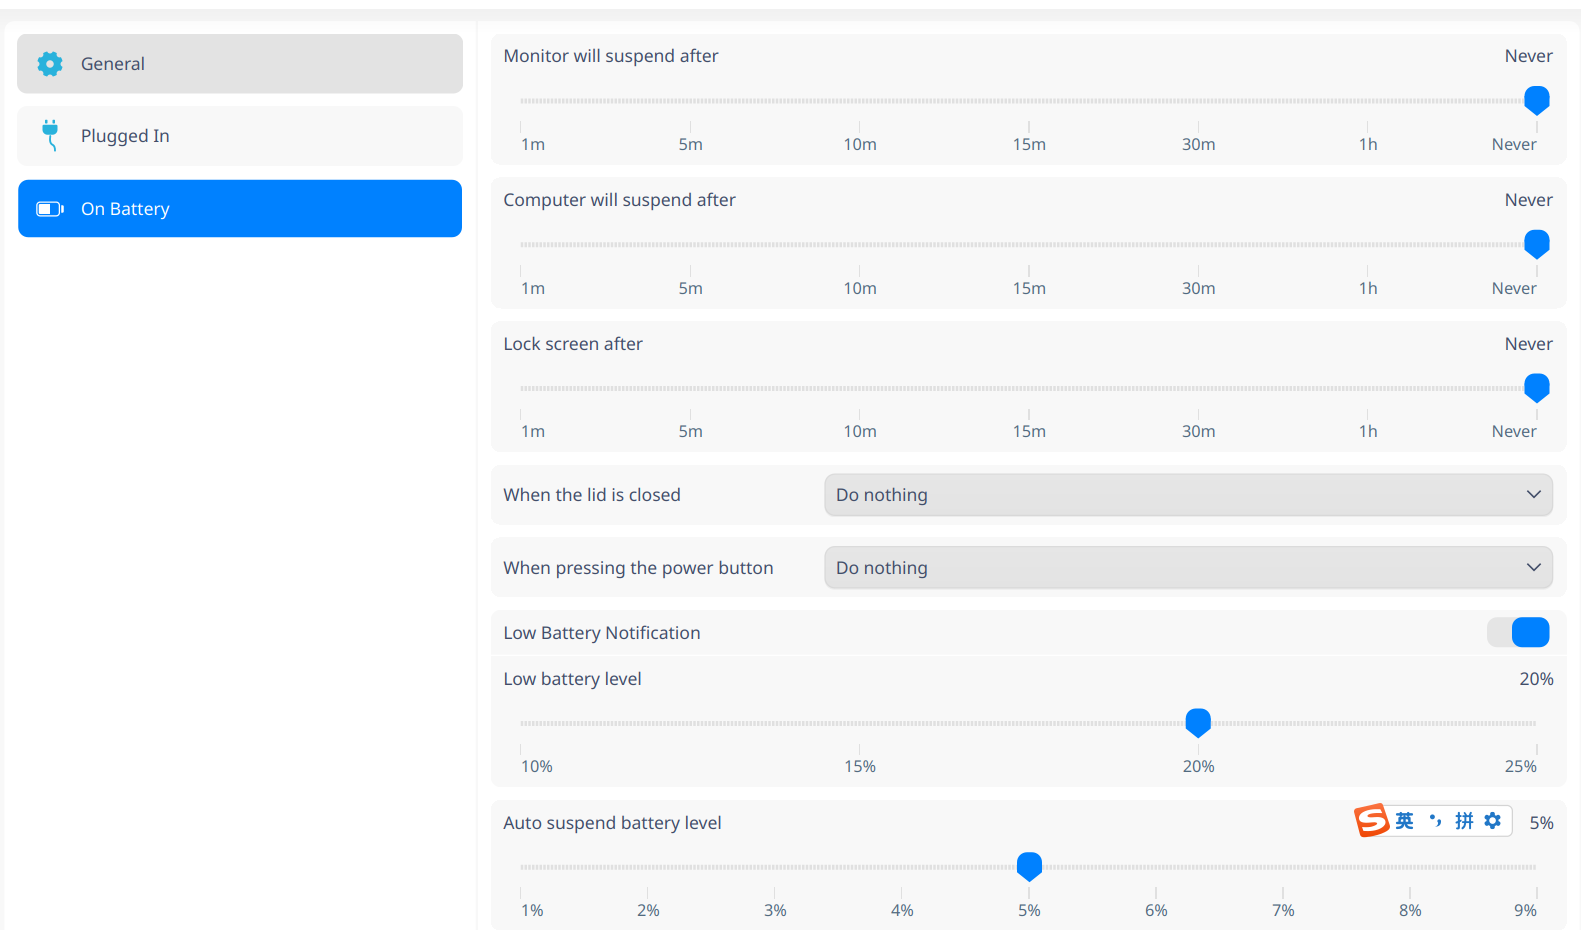1581x930 pixels.
Task: Click the General gear icon in sidebar
Action: tap(50, 64)
